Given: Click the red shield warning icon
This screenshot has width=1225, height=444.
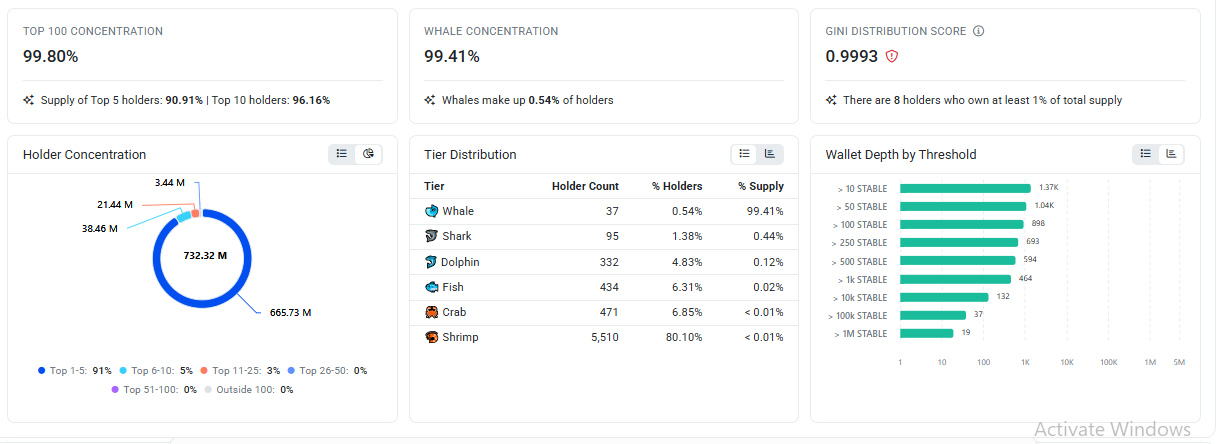Looking at the screenshot, I should [x=892, y=57].
